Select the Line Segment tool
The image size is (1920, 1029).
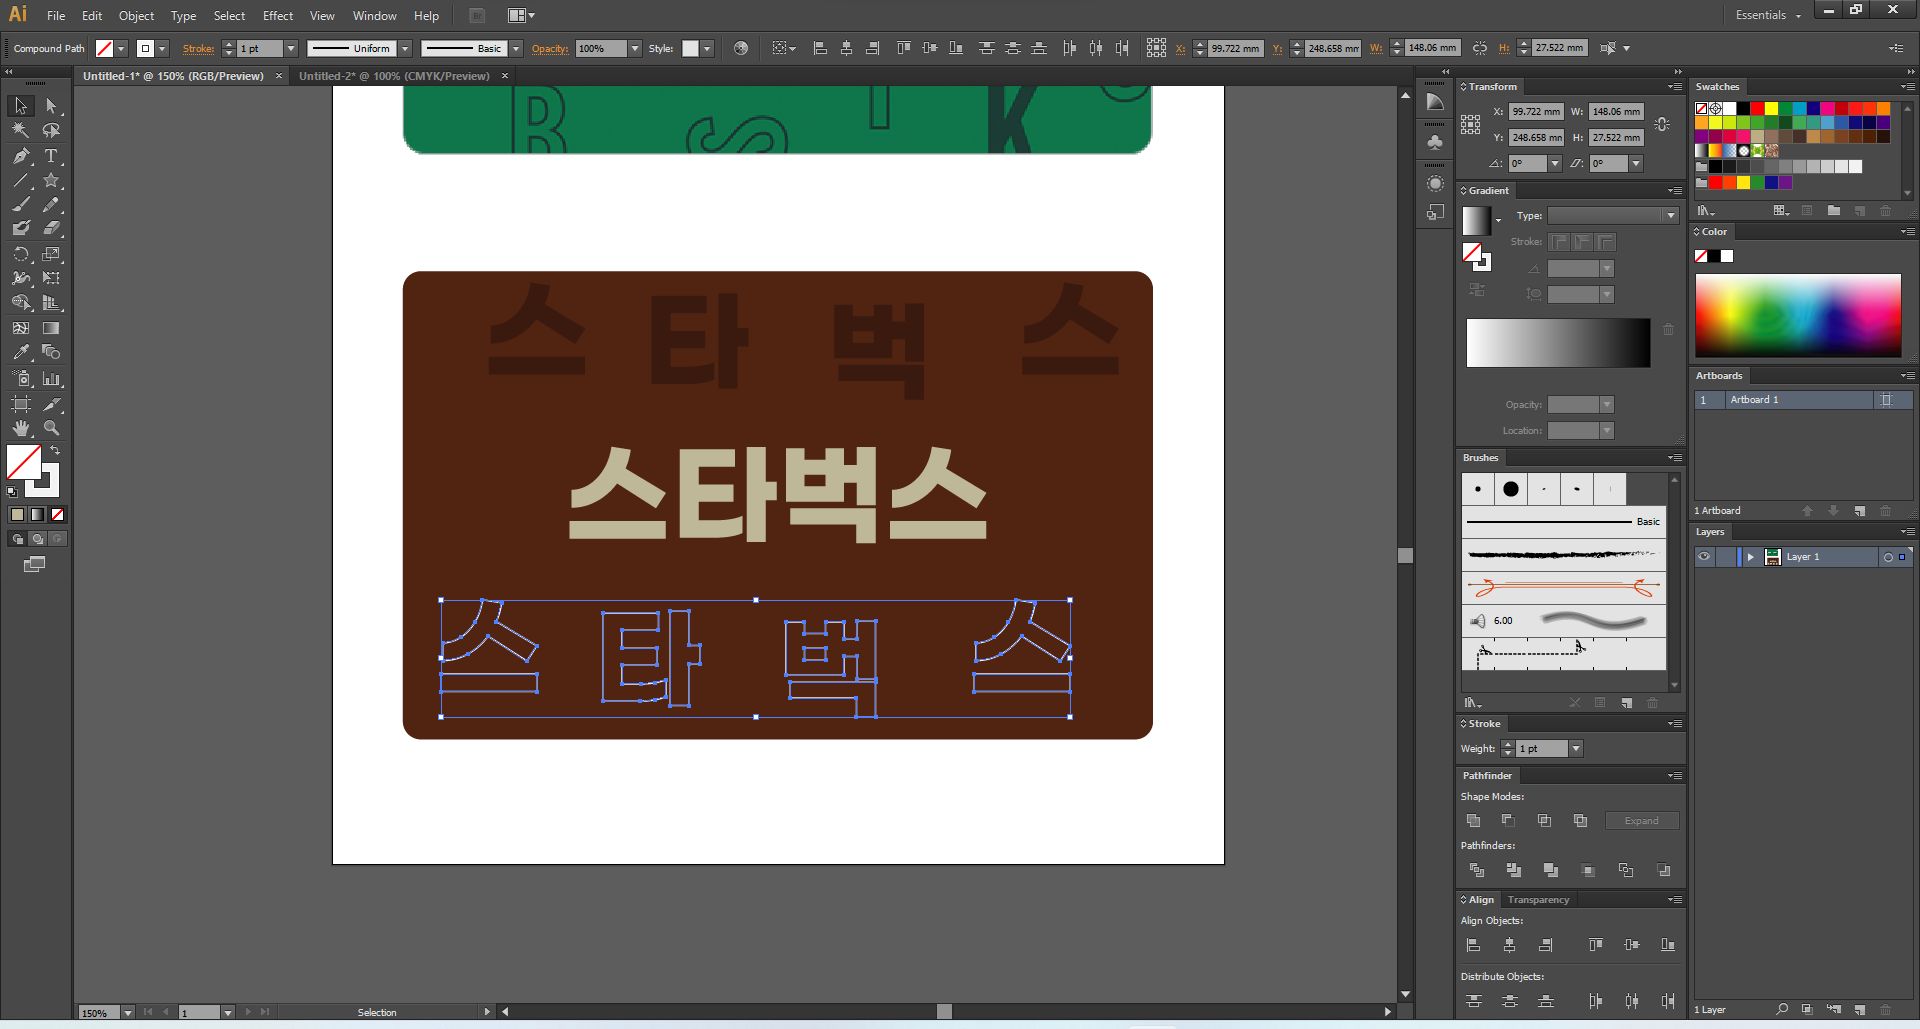point(21,181)
